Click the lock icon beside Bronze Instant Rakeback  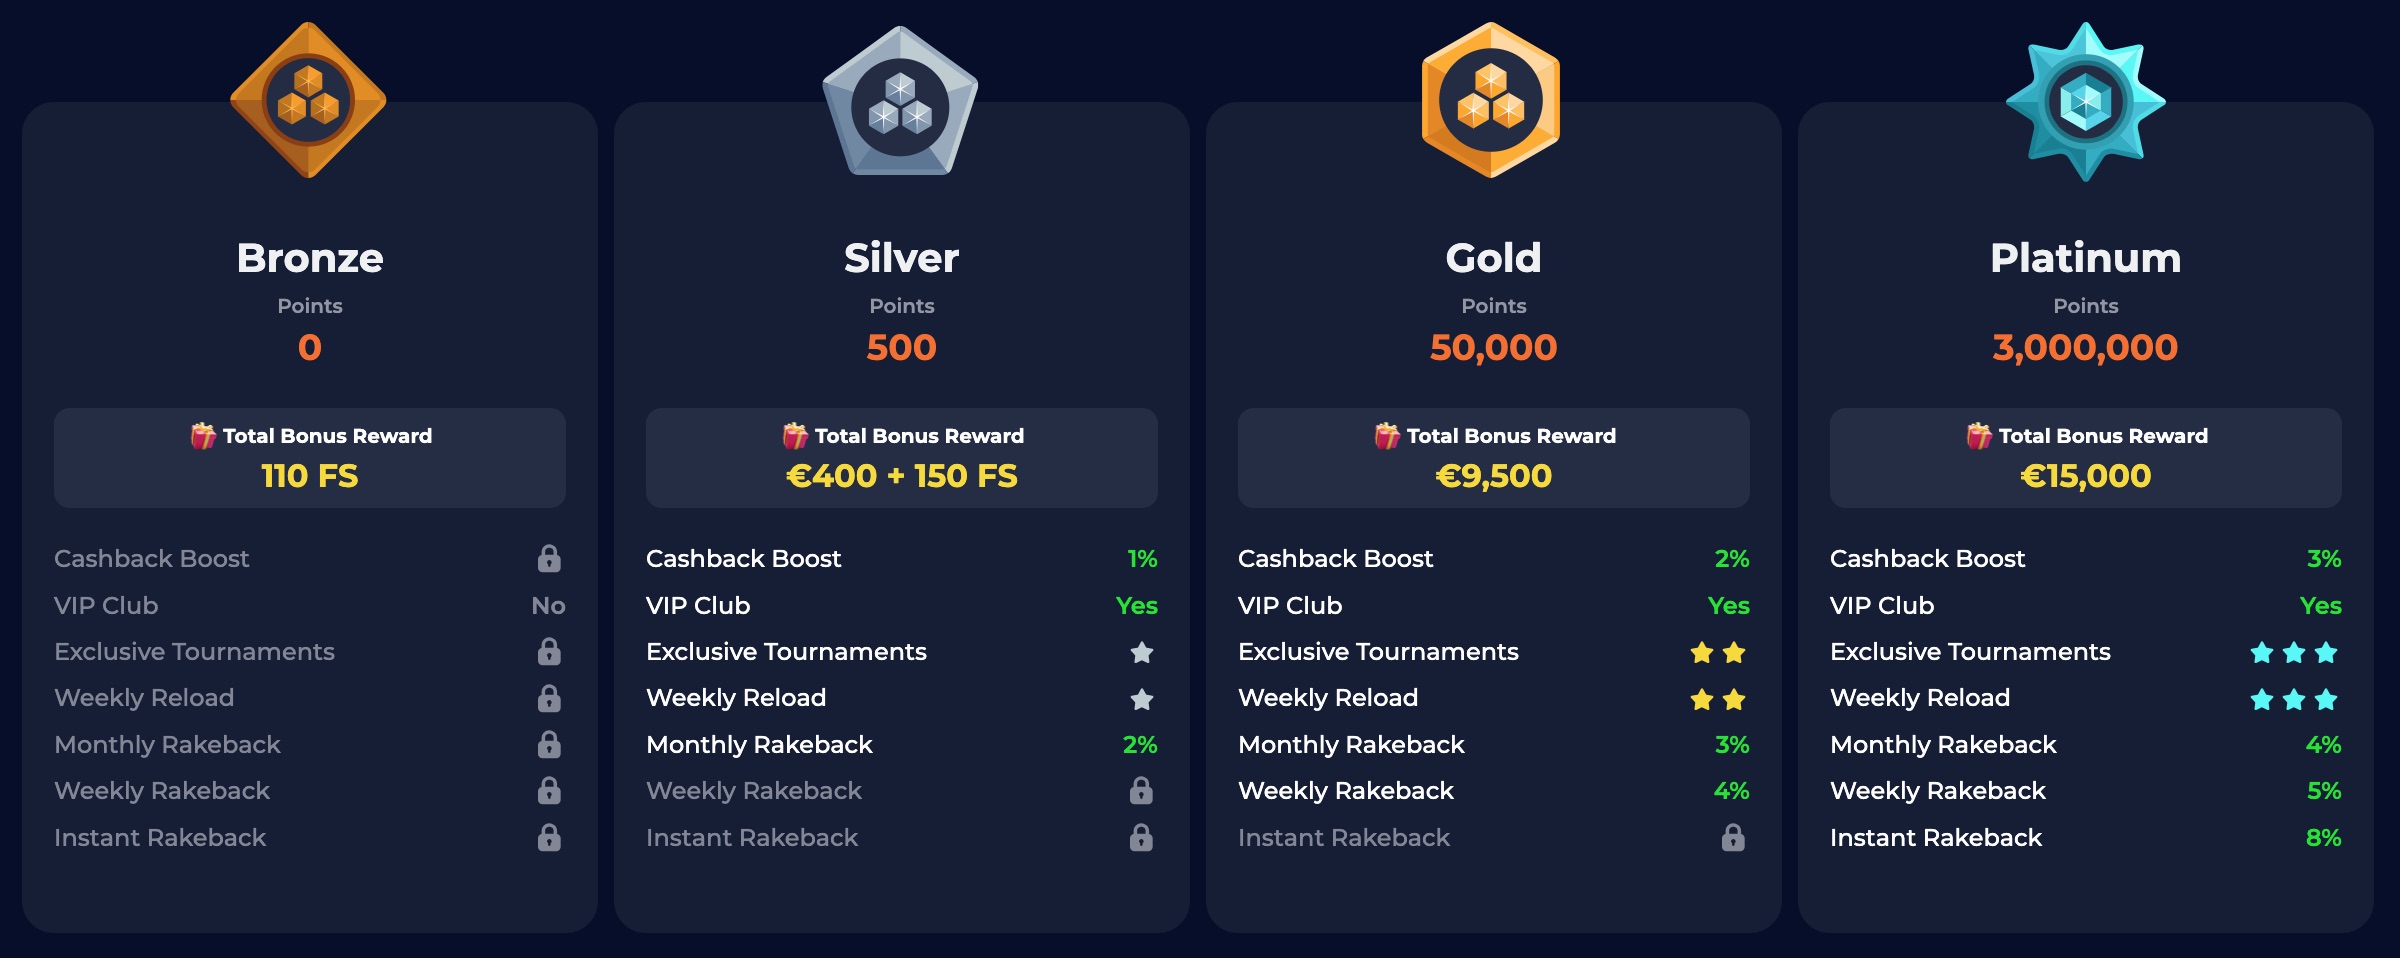[549, 837]
